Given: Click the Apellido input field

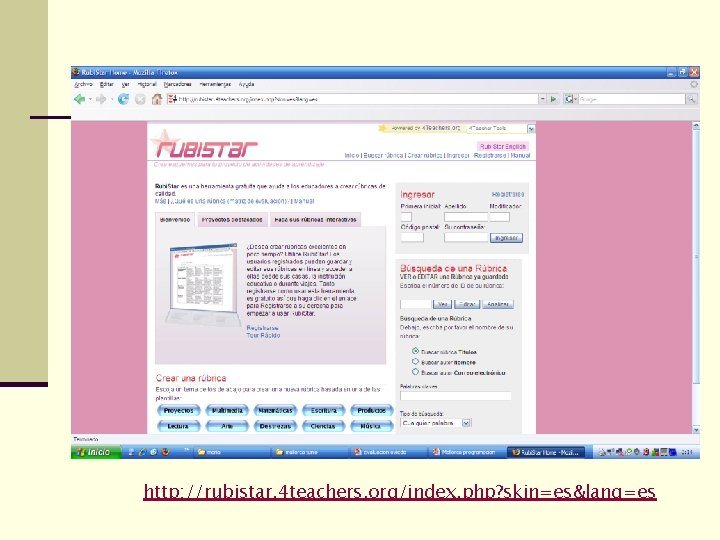Looking at the screenshot, I should [x=466, y=217].
